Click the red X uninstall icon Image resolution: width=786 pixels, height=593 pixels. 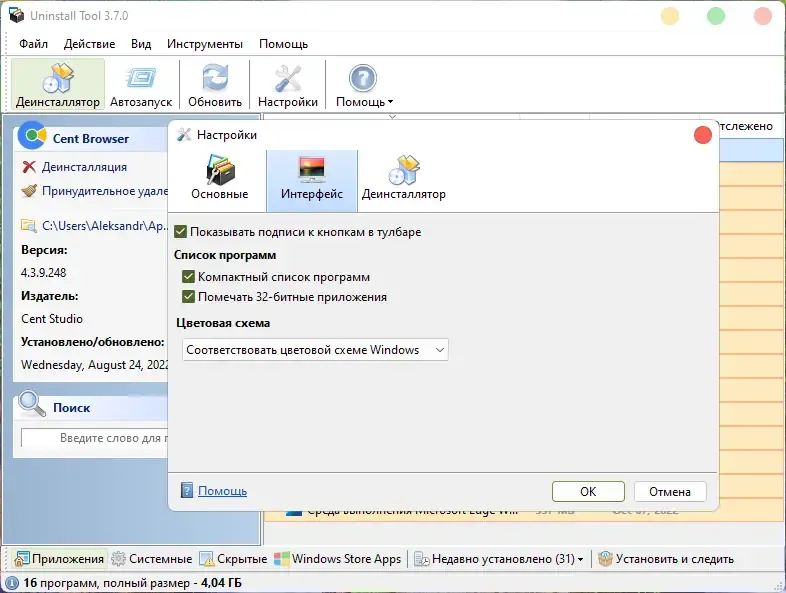pyautogui.click(x=29, y=167)
